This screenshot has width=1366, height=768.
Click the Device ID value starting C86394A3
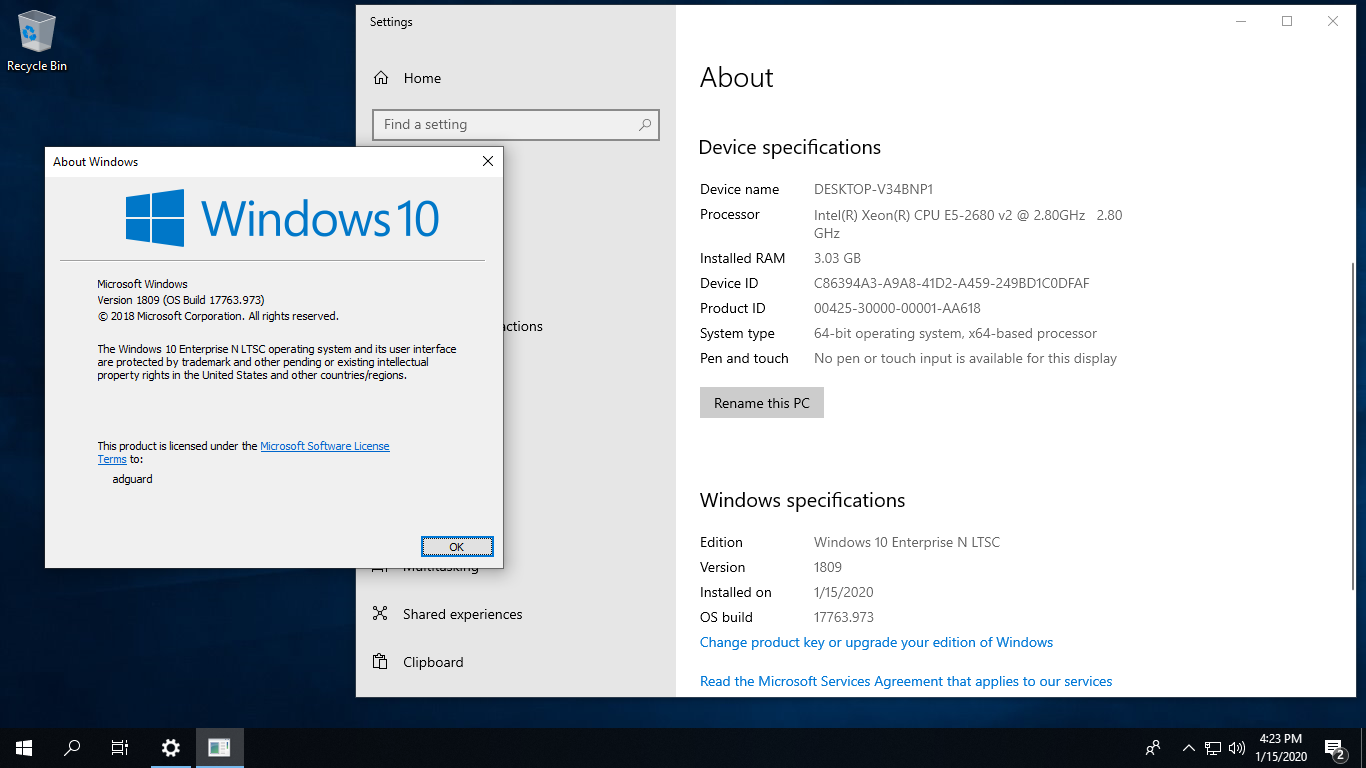click(x=952, y=283)
